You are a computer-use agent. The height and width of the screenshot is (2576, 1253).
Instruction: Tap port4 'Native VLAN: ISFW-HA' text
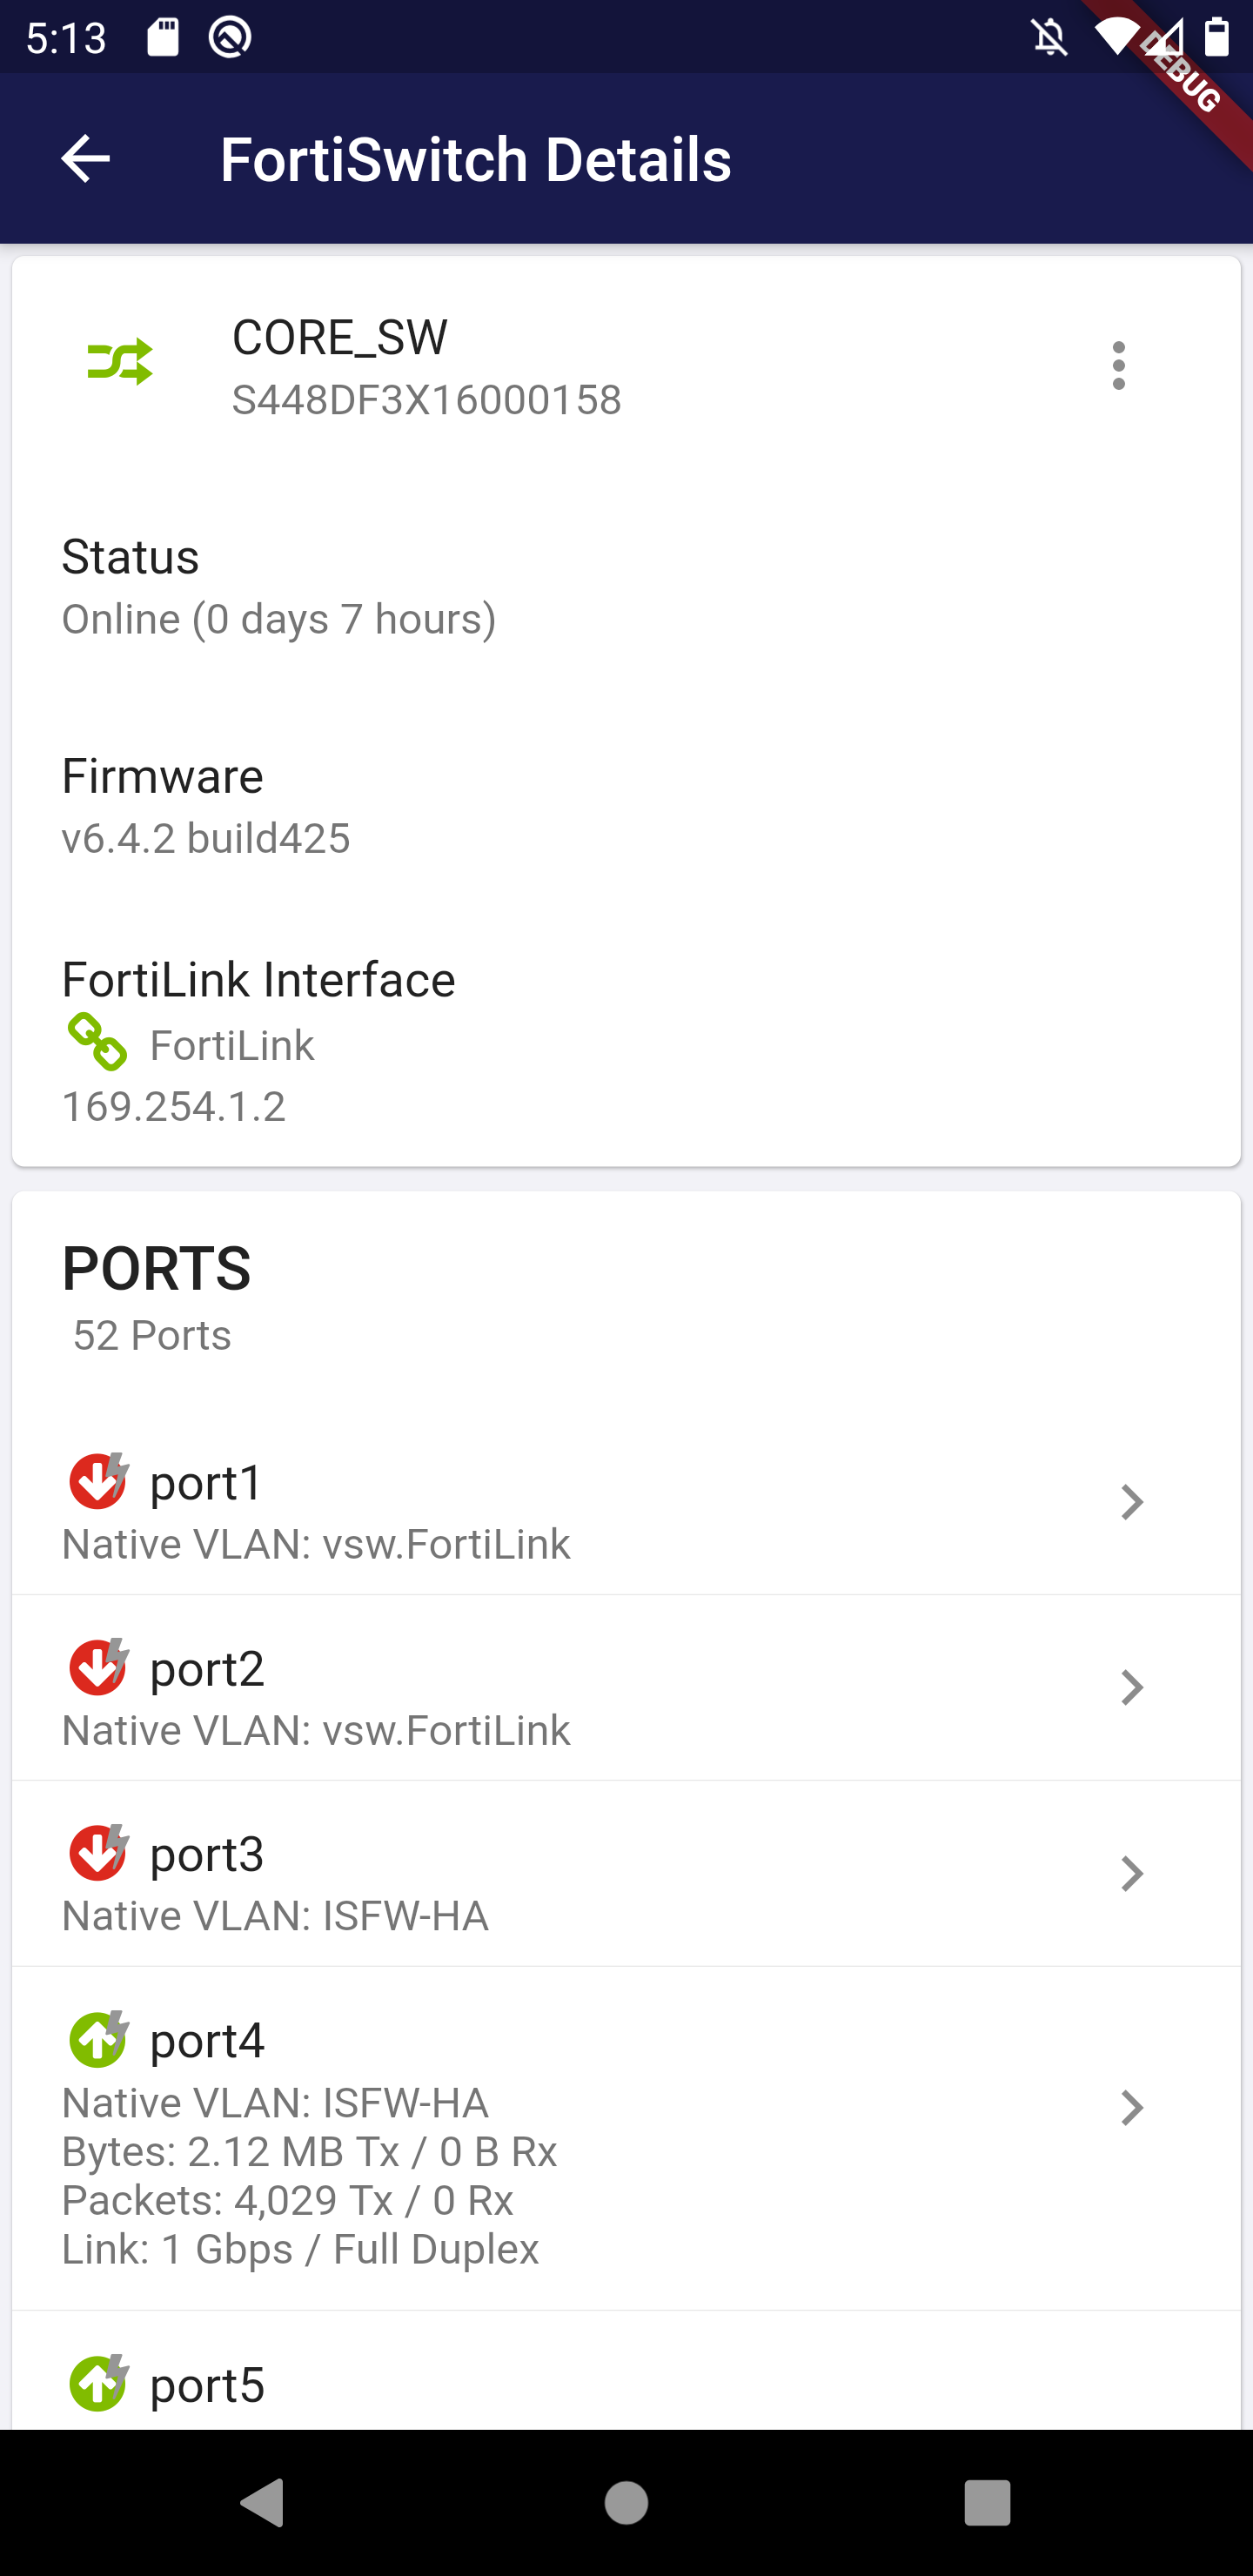(275, 2103)
